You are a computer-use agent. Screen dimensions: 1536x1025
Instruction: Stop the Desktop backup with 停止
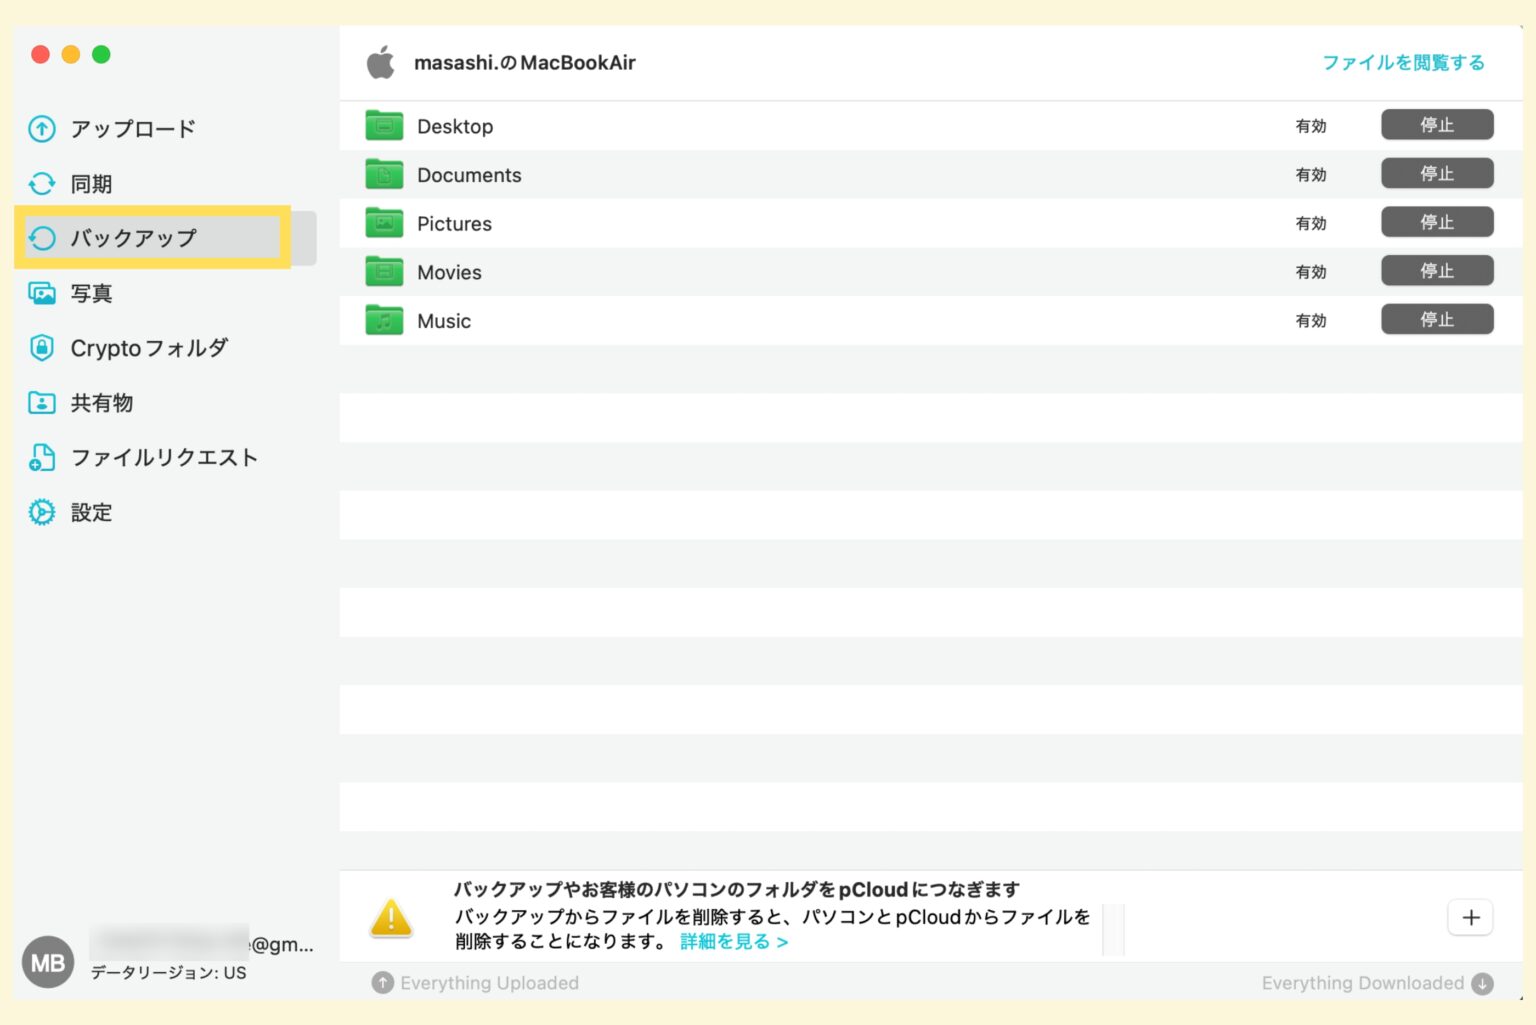(1437, 125)
